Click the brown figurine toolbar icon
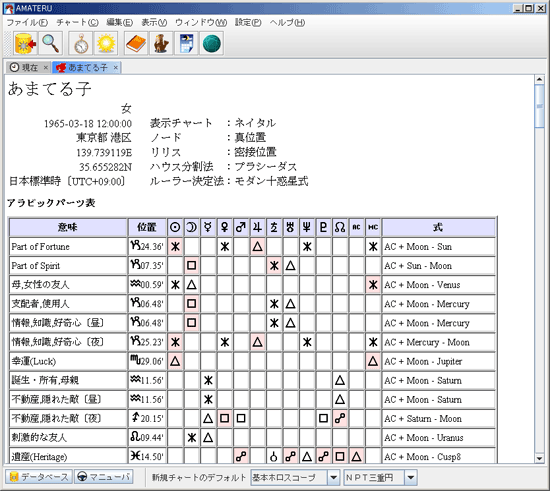Screen dimensions: 550x491 tap(161, 43)
